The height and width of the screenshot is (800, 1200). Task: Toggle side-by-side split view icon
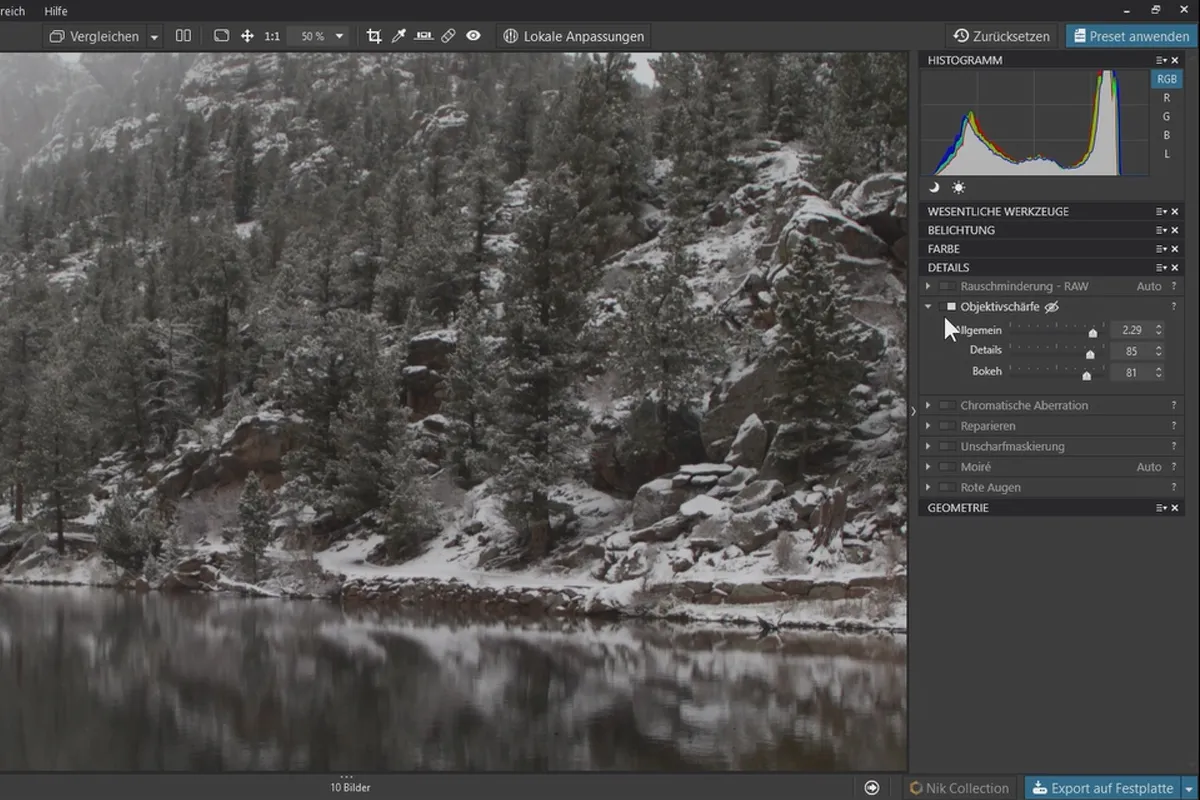coord(183,36)
